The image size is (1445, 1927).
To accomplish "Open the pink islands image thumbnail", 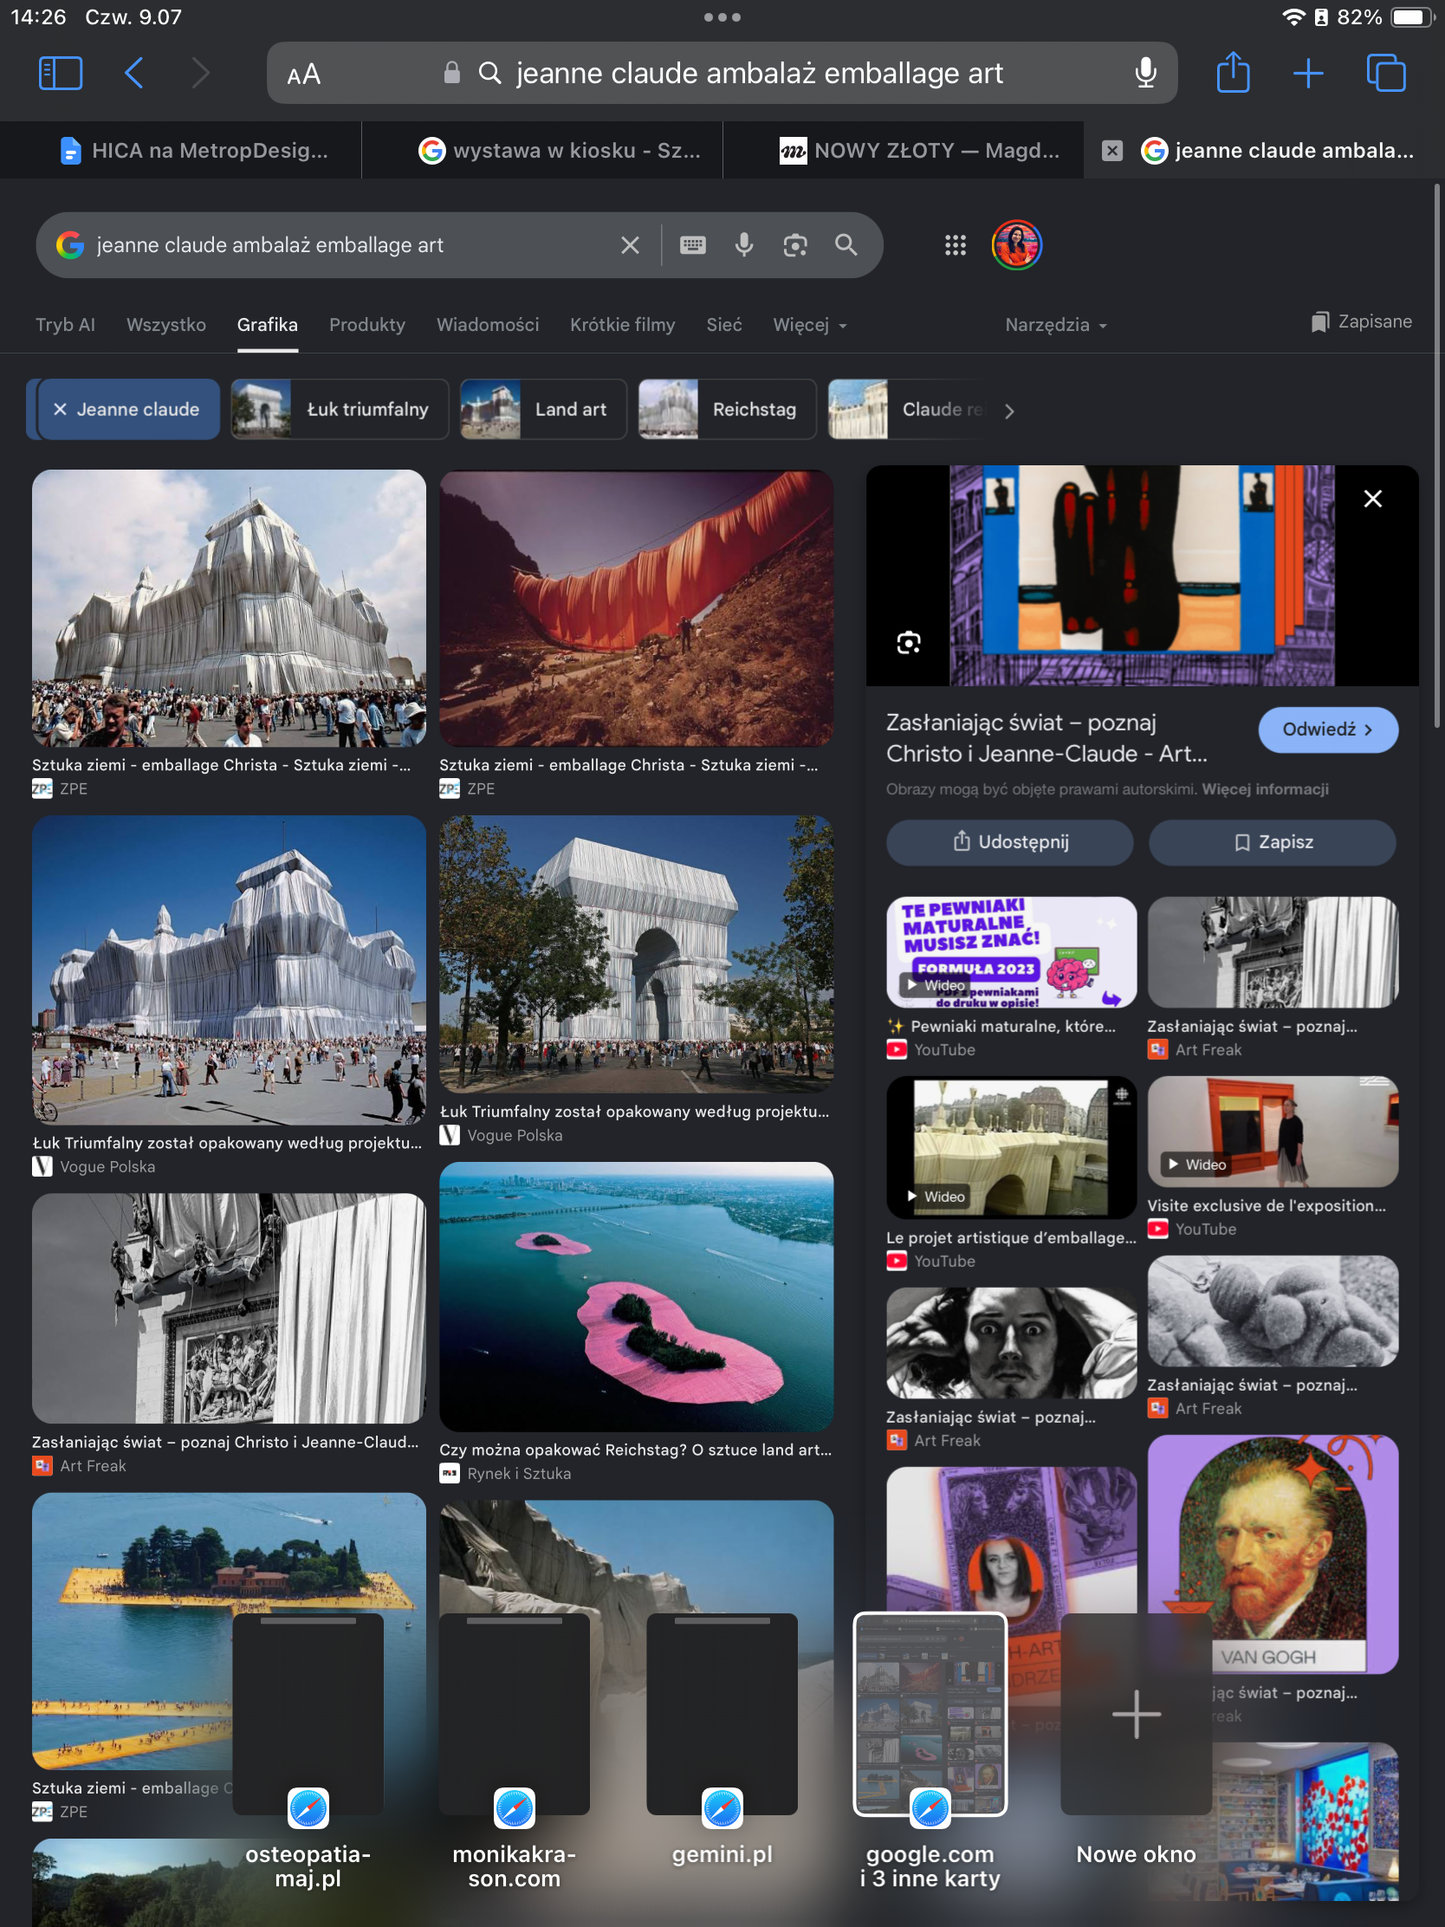I will pos(636,1297).
